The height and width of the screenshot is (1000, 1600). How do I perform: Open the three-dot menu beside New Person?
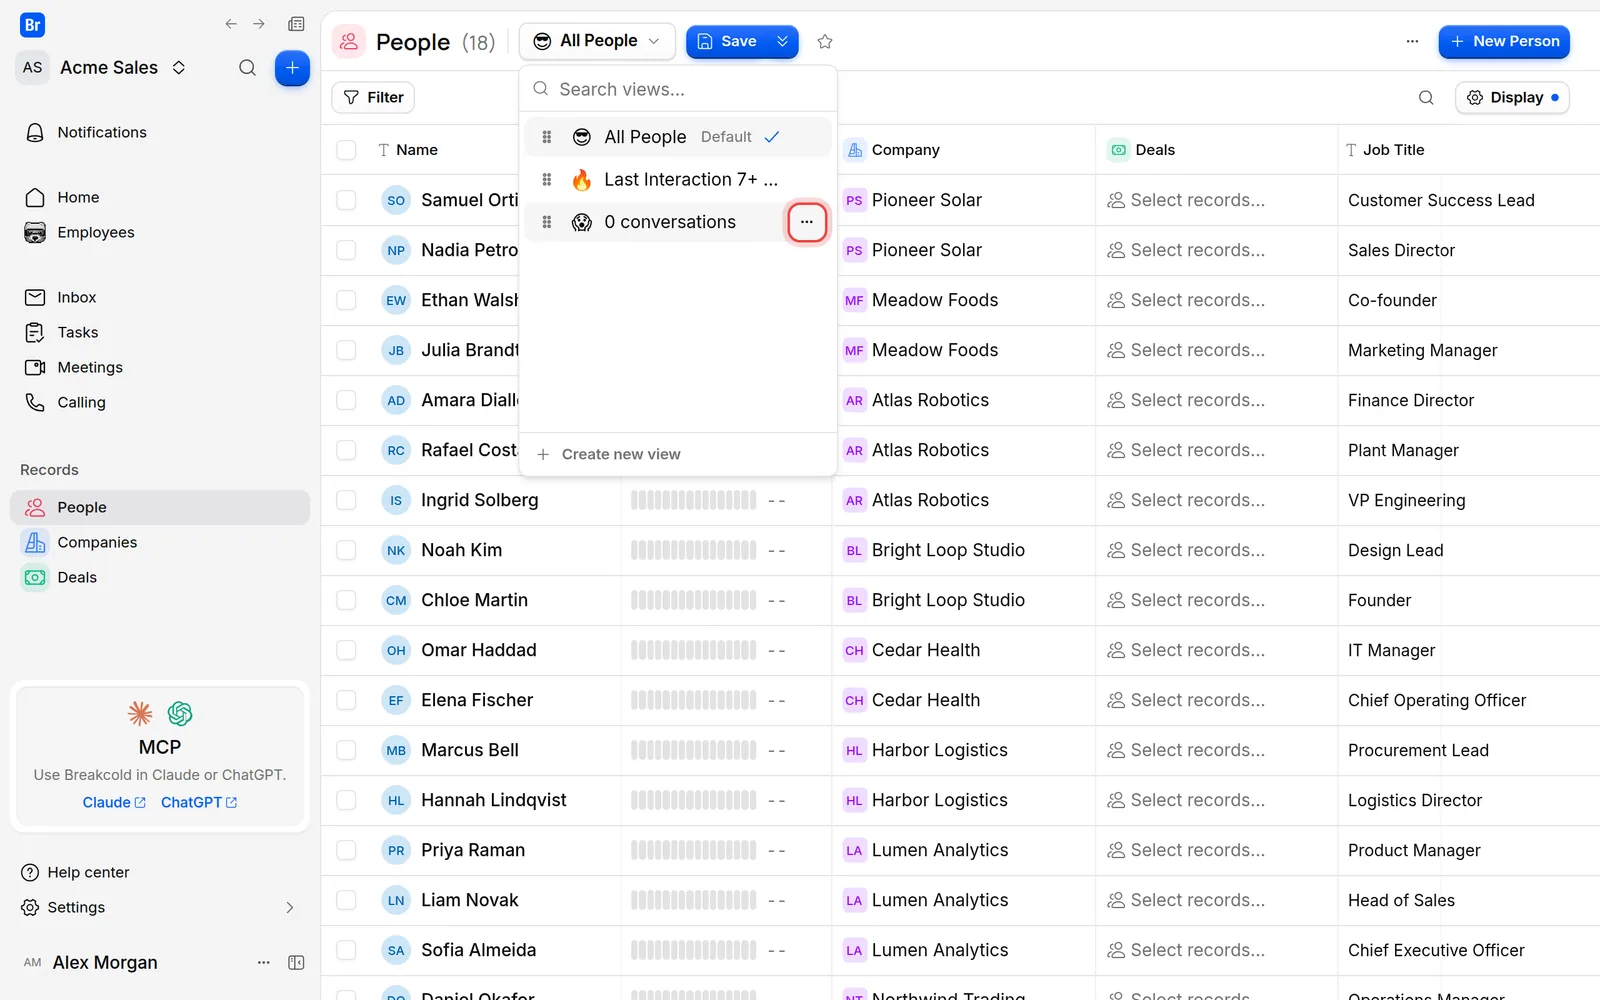tap(1412, 42)
